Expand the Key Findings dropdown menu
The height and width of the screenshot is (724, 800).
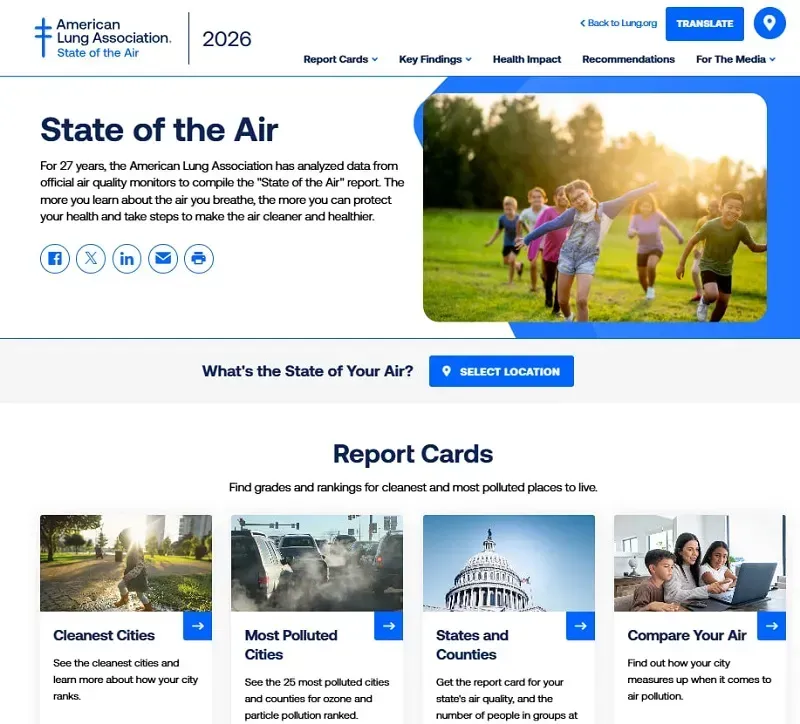pos(435,59)
